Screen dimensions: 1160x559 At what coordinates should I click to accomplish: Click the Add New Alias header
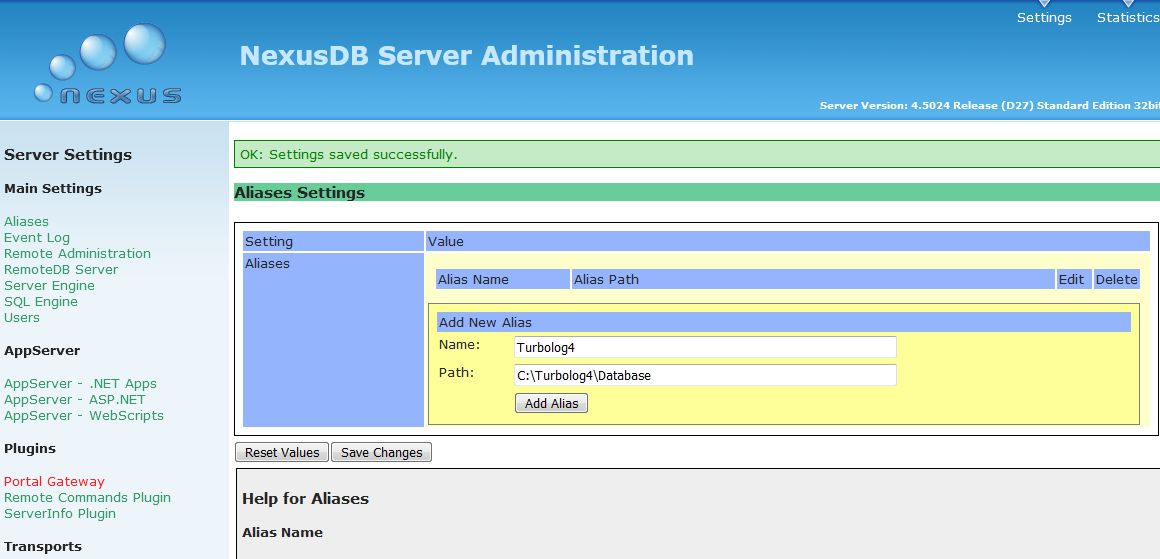click(784, 322)
